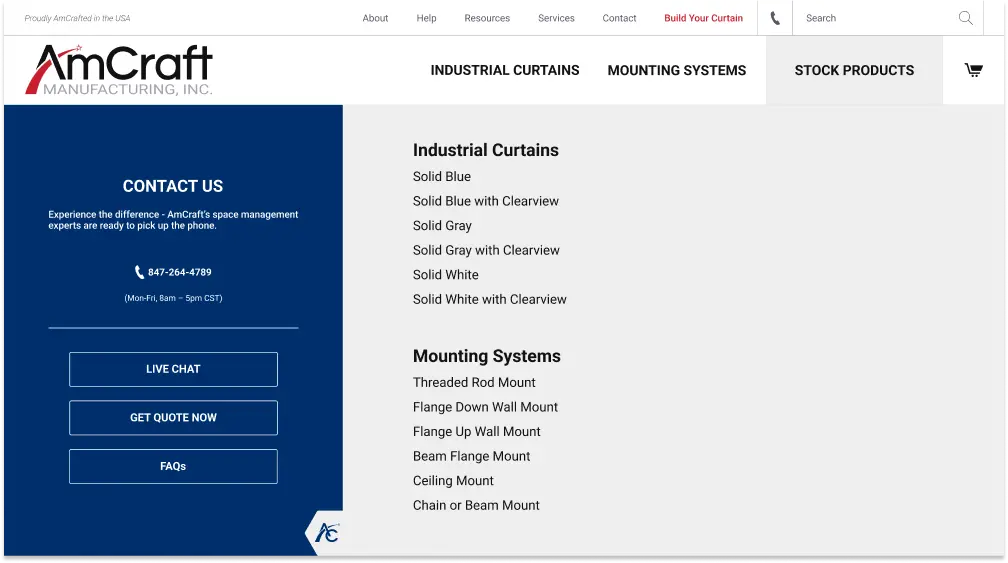1008x563 pixels.
Task: Open Threaded Rod Mount link
Action: tap(474, 382)
